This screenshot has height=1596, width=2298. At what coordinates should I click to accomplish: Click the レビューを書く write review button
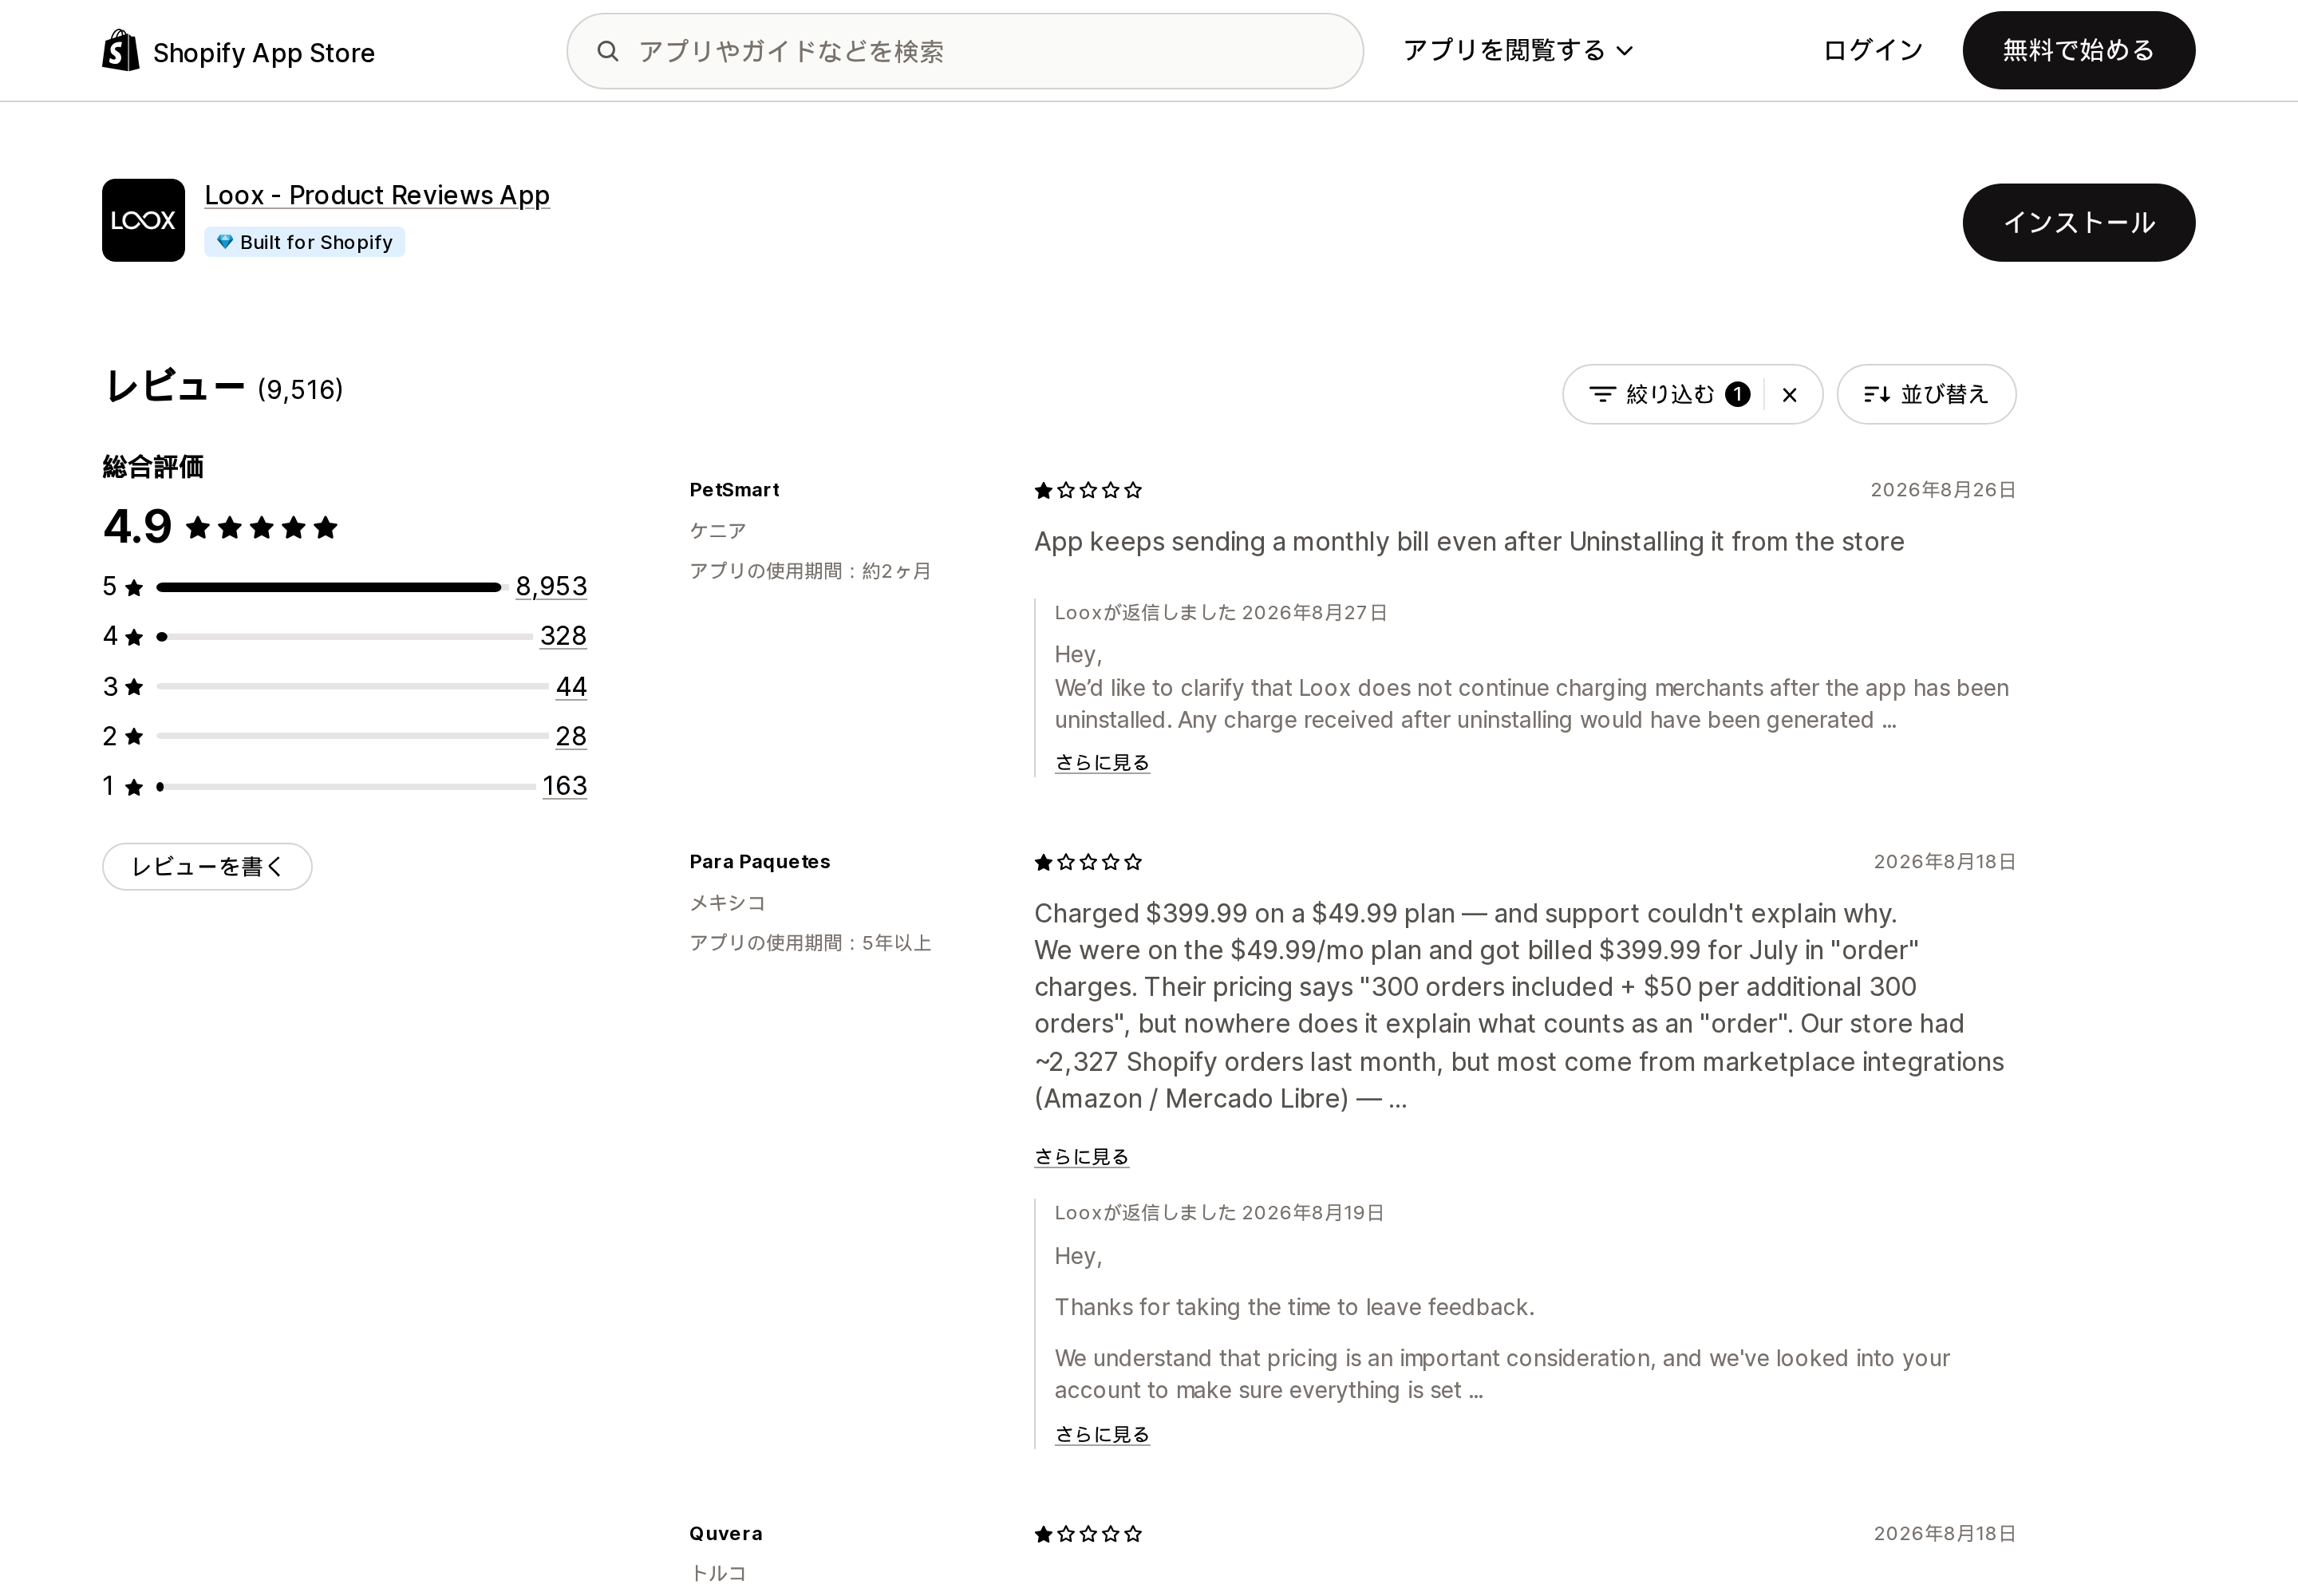tap(207, 867)
